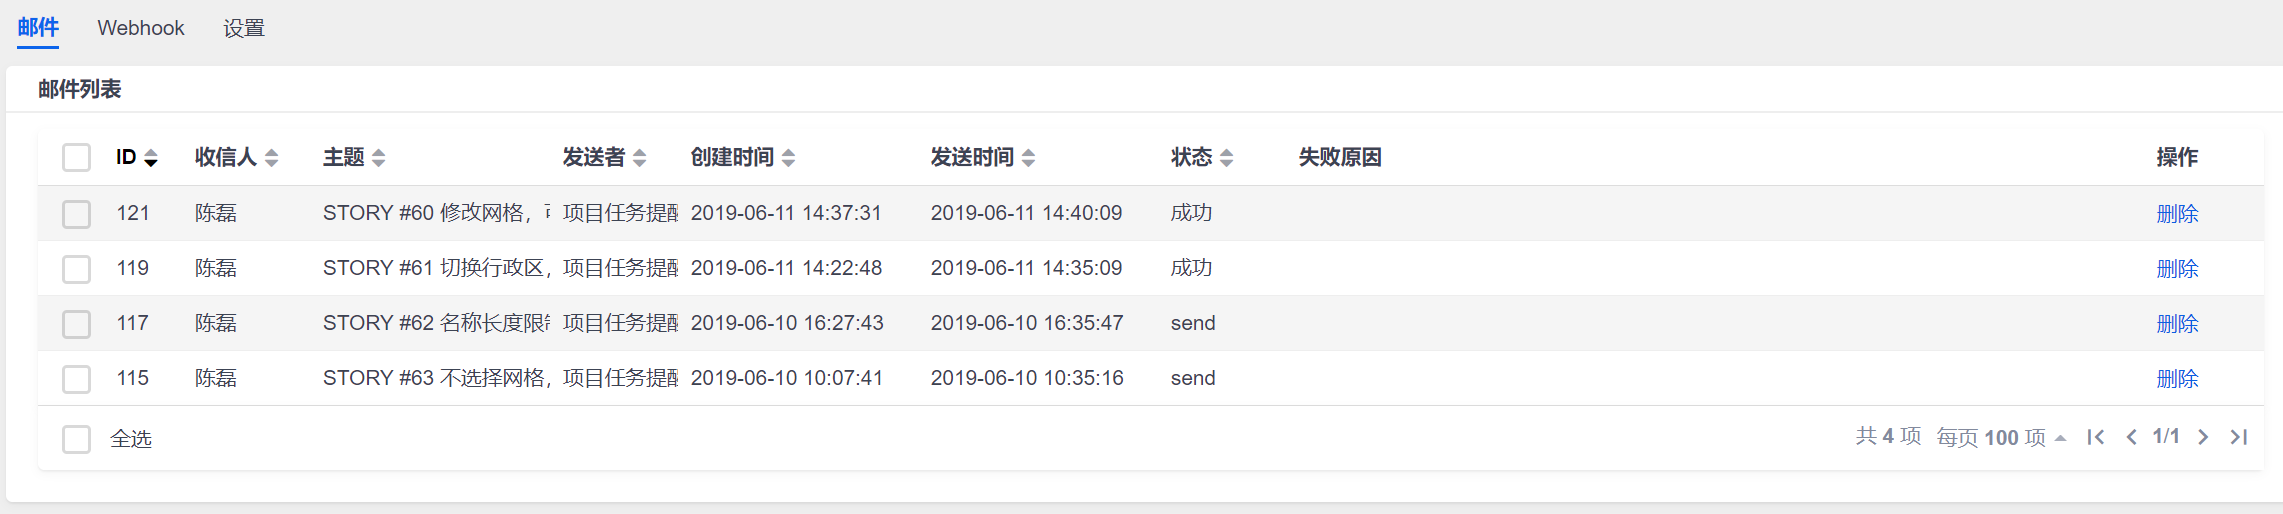Viewport: 2283px width, 514px height.
Task: Click the STORY #62 subject cell
Action: tap(435, 323)
